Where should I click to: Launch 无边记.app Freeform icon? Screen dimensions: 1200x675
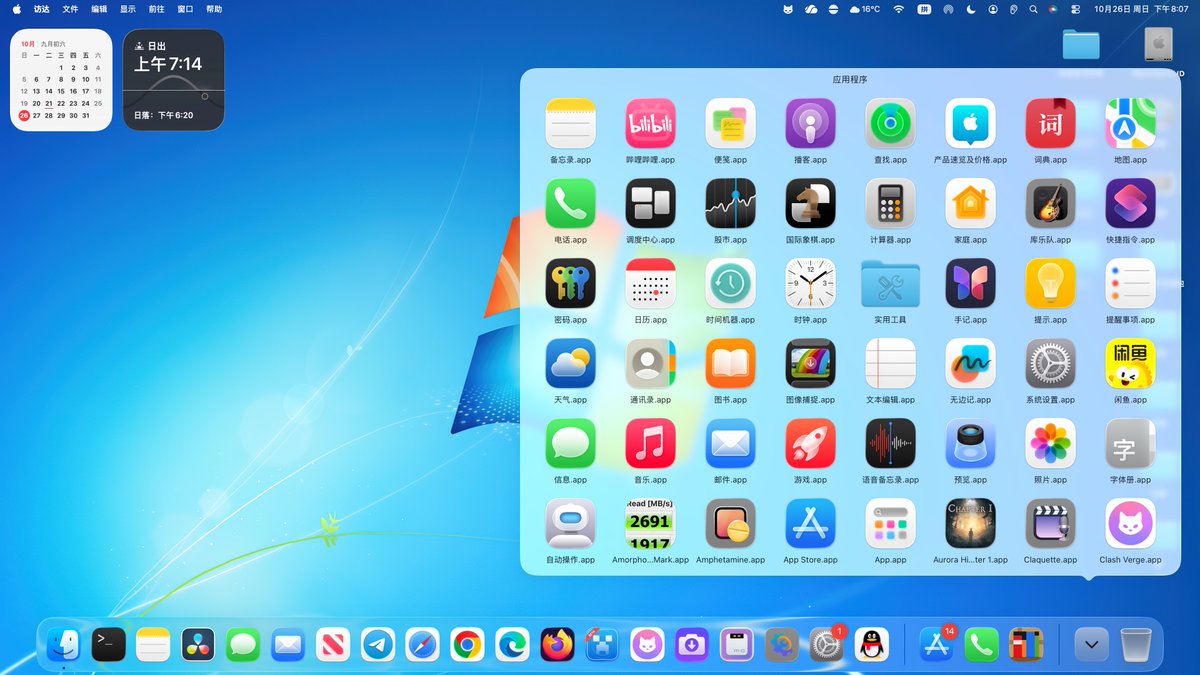click(x=970, y=363)
